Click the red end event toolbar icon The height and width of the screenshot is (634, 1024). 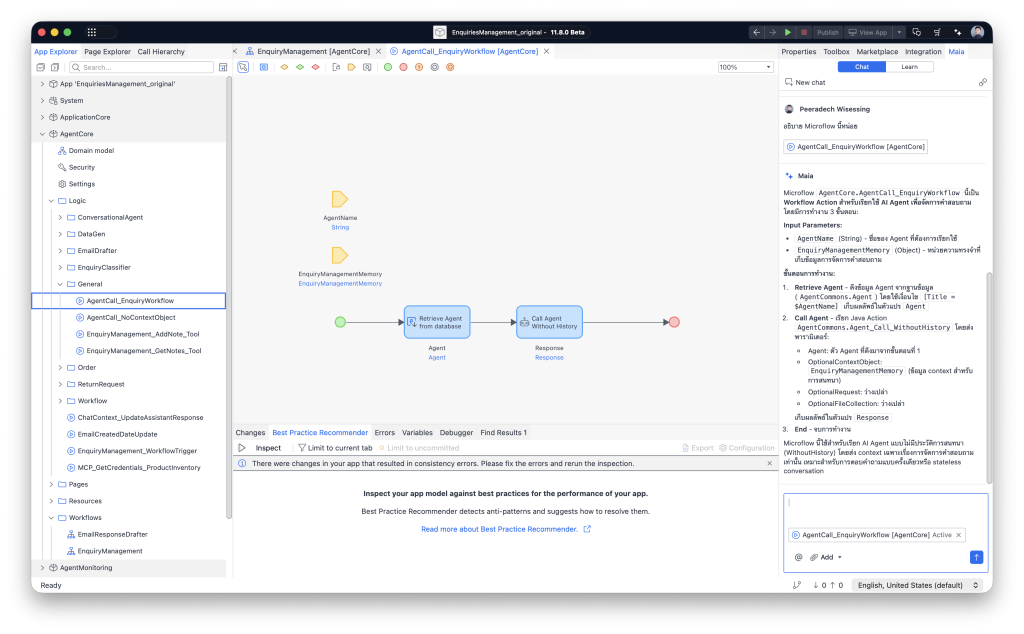click(x=403, y=67)
